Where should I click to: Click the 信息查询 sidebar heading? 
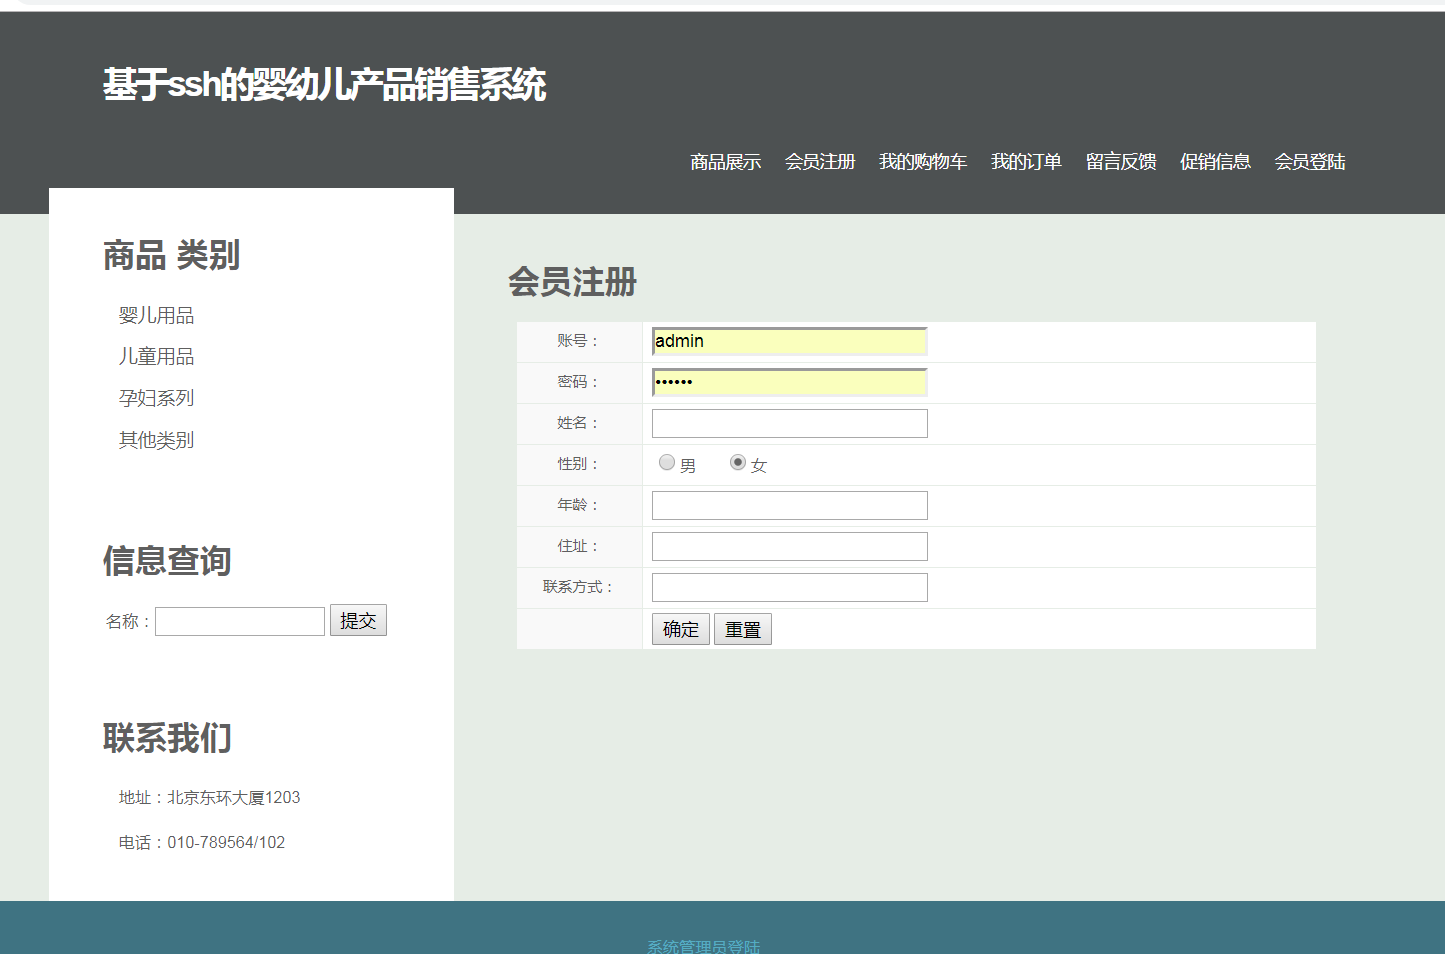[167, 561]
